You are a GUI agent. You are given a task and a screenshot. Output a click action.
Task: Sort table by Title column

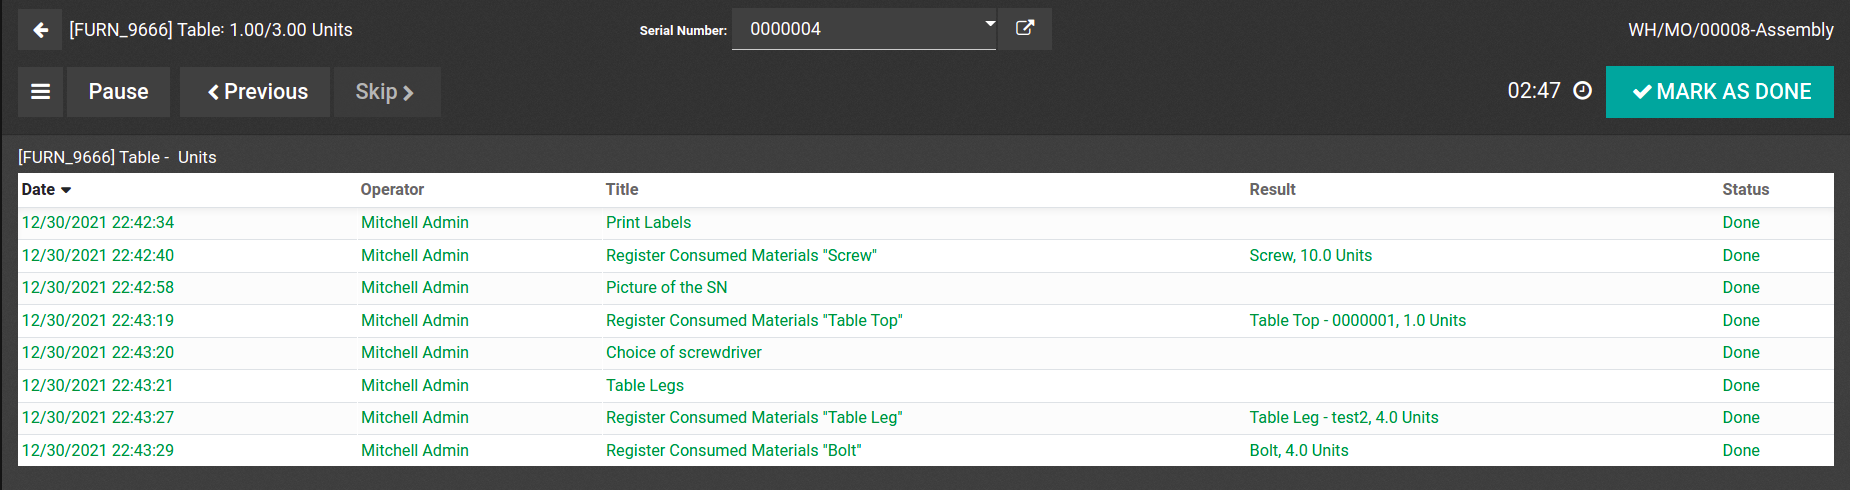point(621,189)
